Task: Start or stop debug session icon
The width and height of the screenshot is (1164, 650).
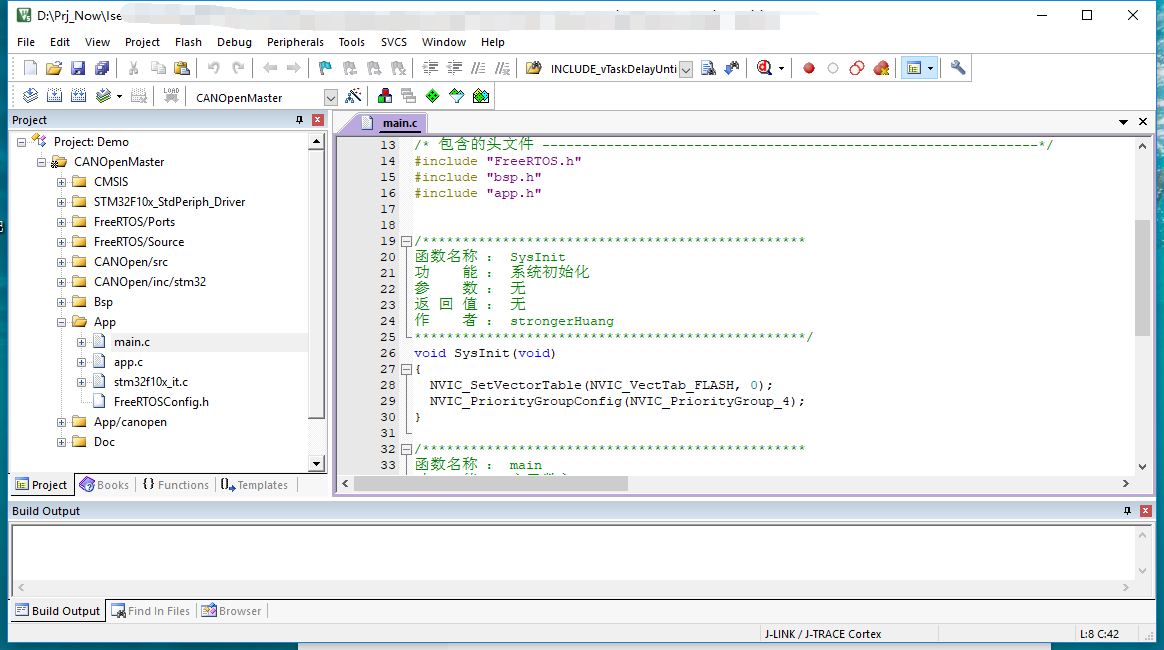Action: (765, 68)
